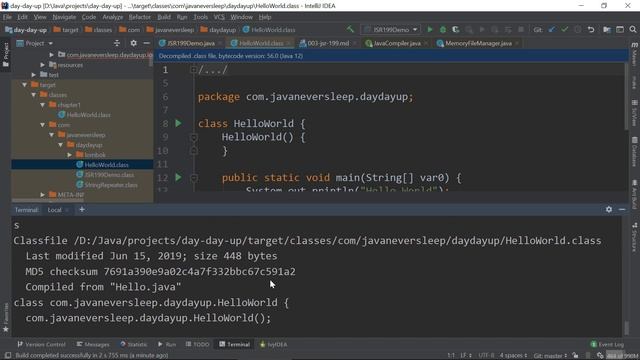Open Version Control tool window
Viewport: 640px width, 360px height.
click(x=41, y=344)
